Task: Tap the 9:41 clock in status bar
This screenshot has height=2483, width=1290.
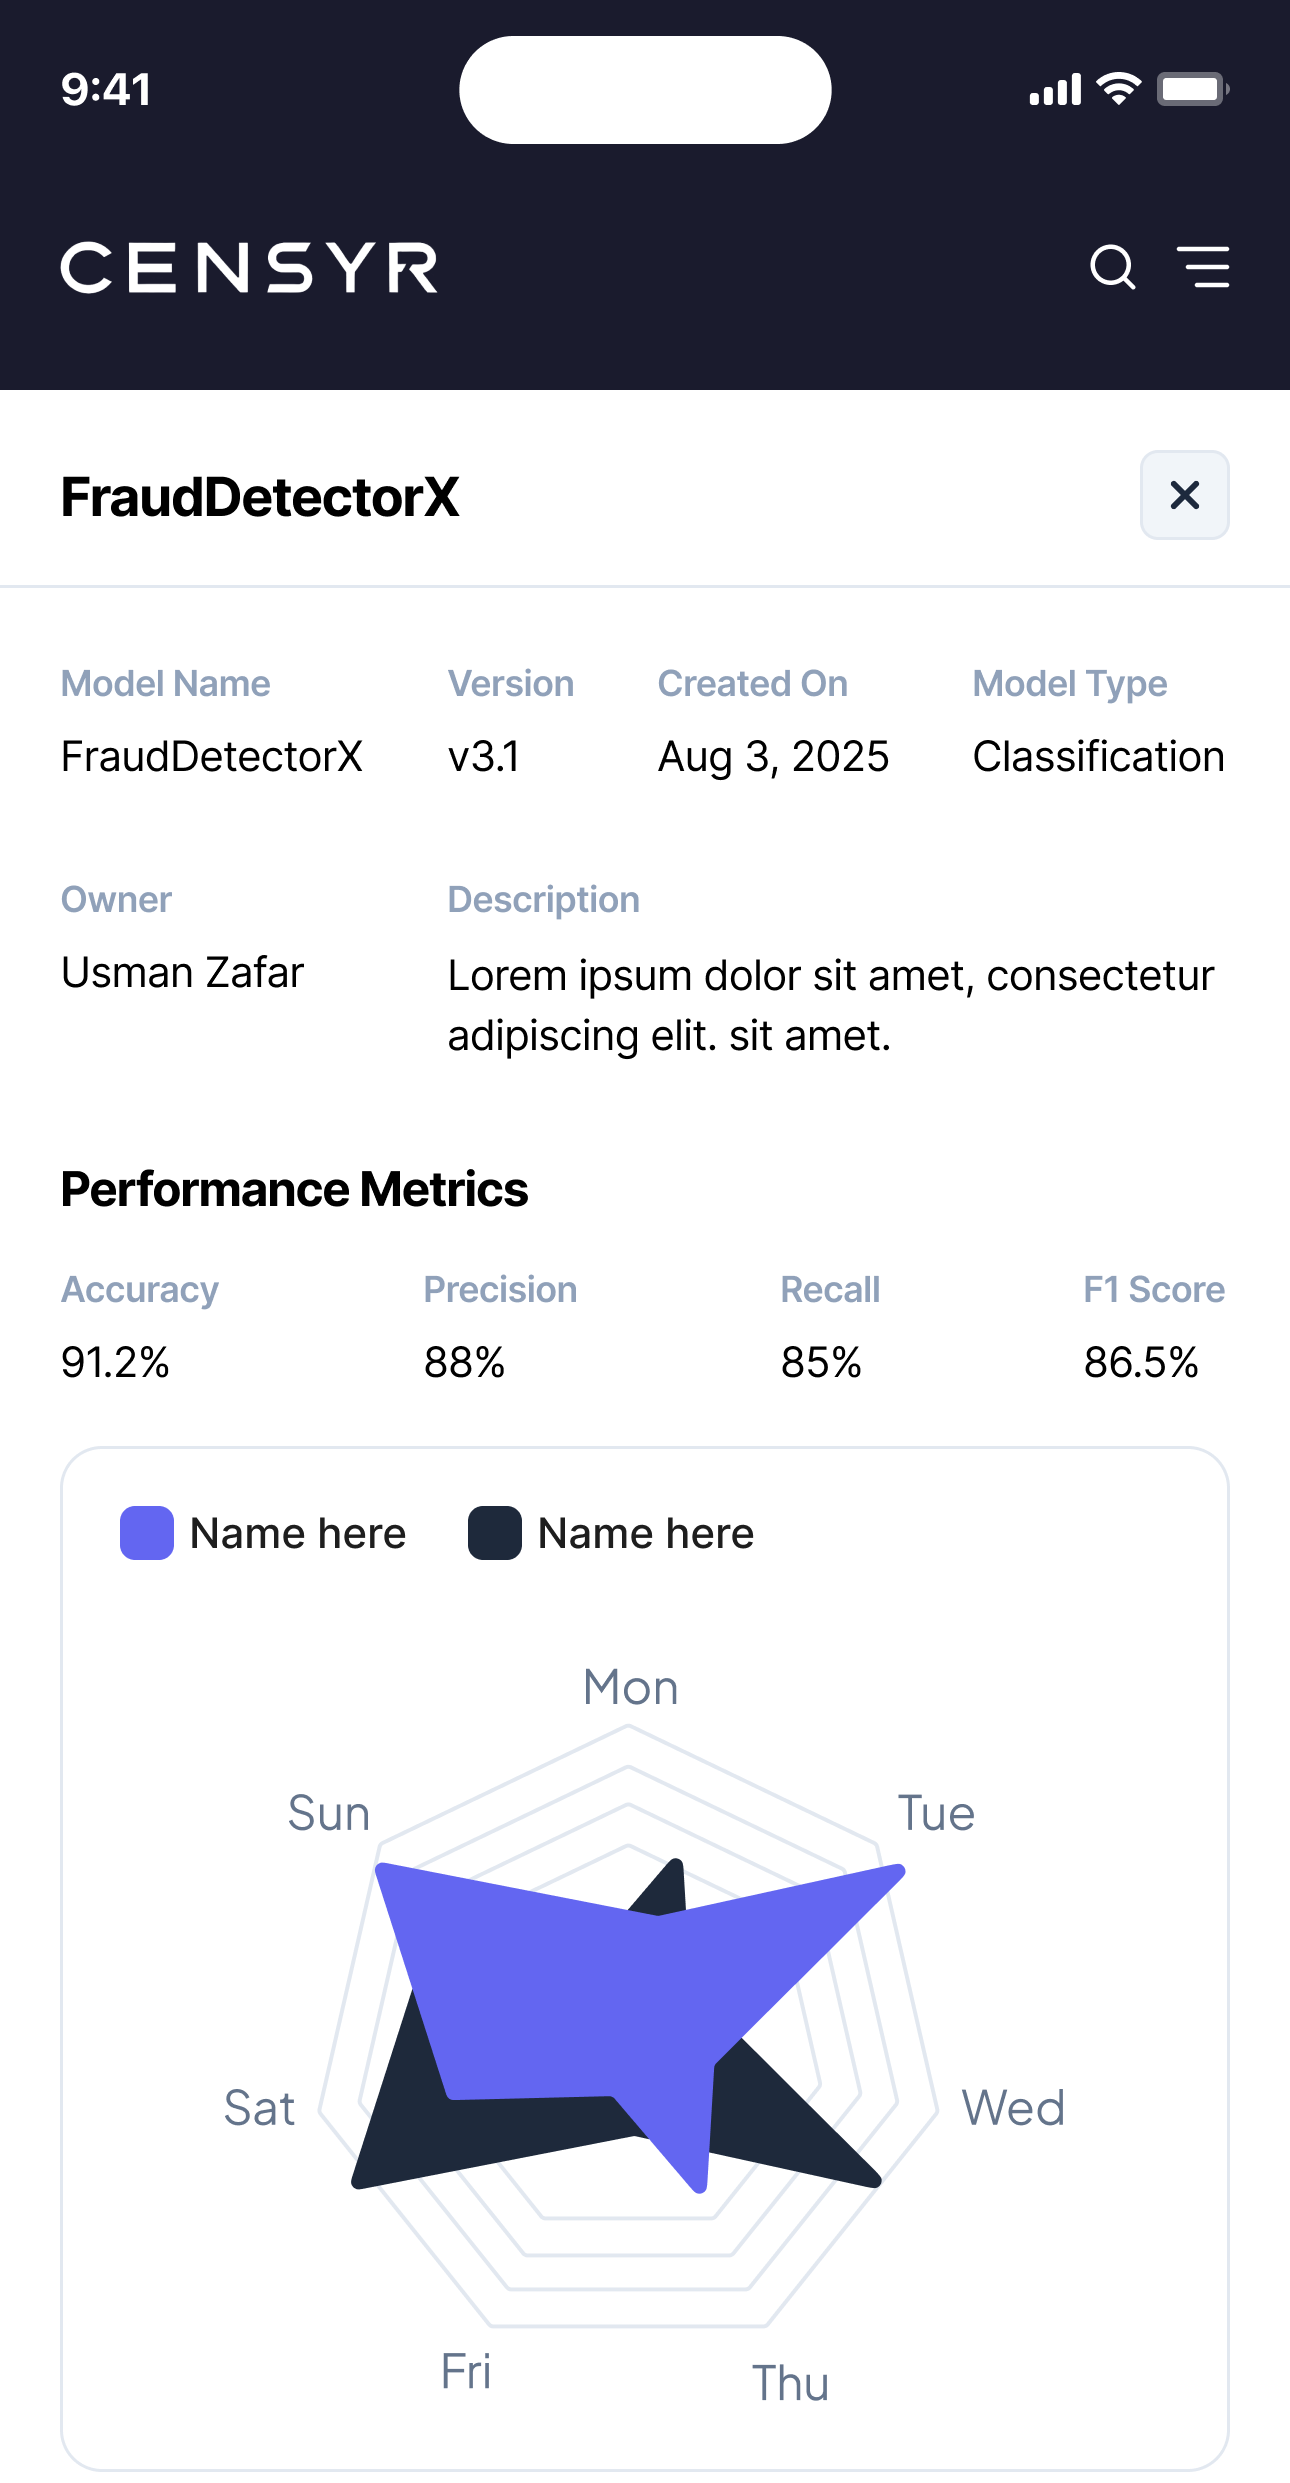Action: pos(106,89)
